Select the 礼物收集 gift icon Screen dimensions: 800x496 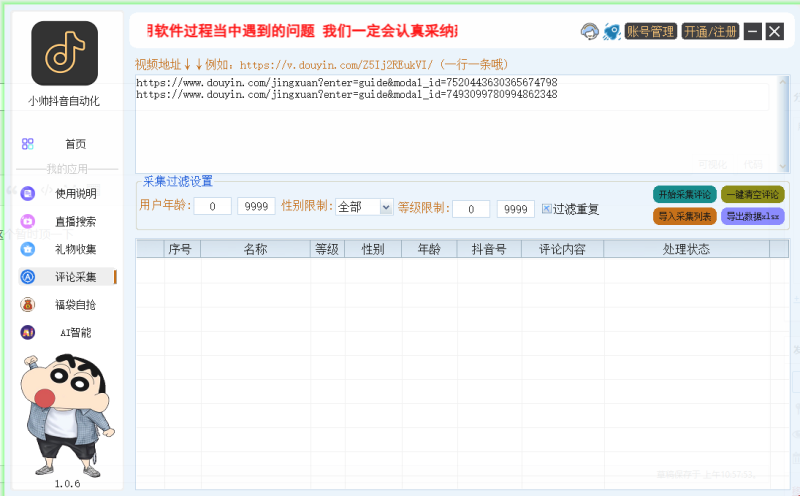[28, 249]
